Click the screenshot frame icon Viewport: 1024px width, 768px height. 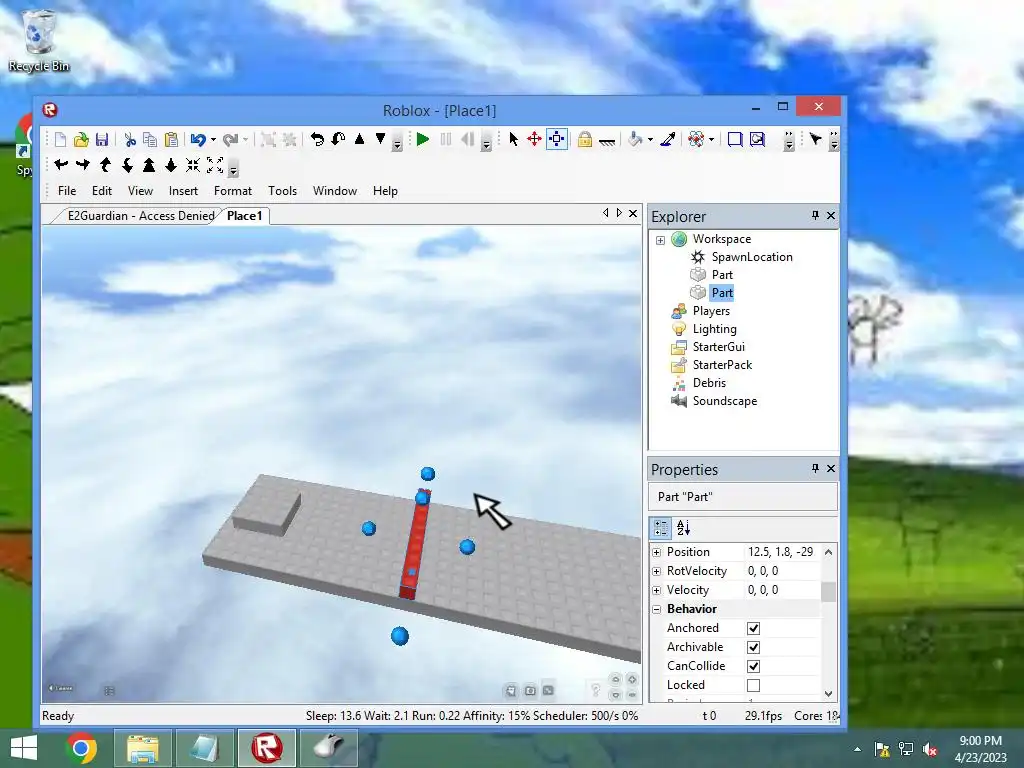point(757,139)
